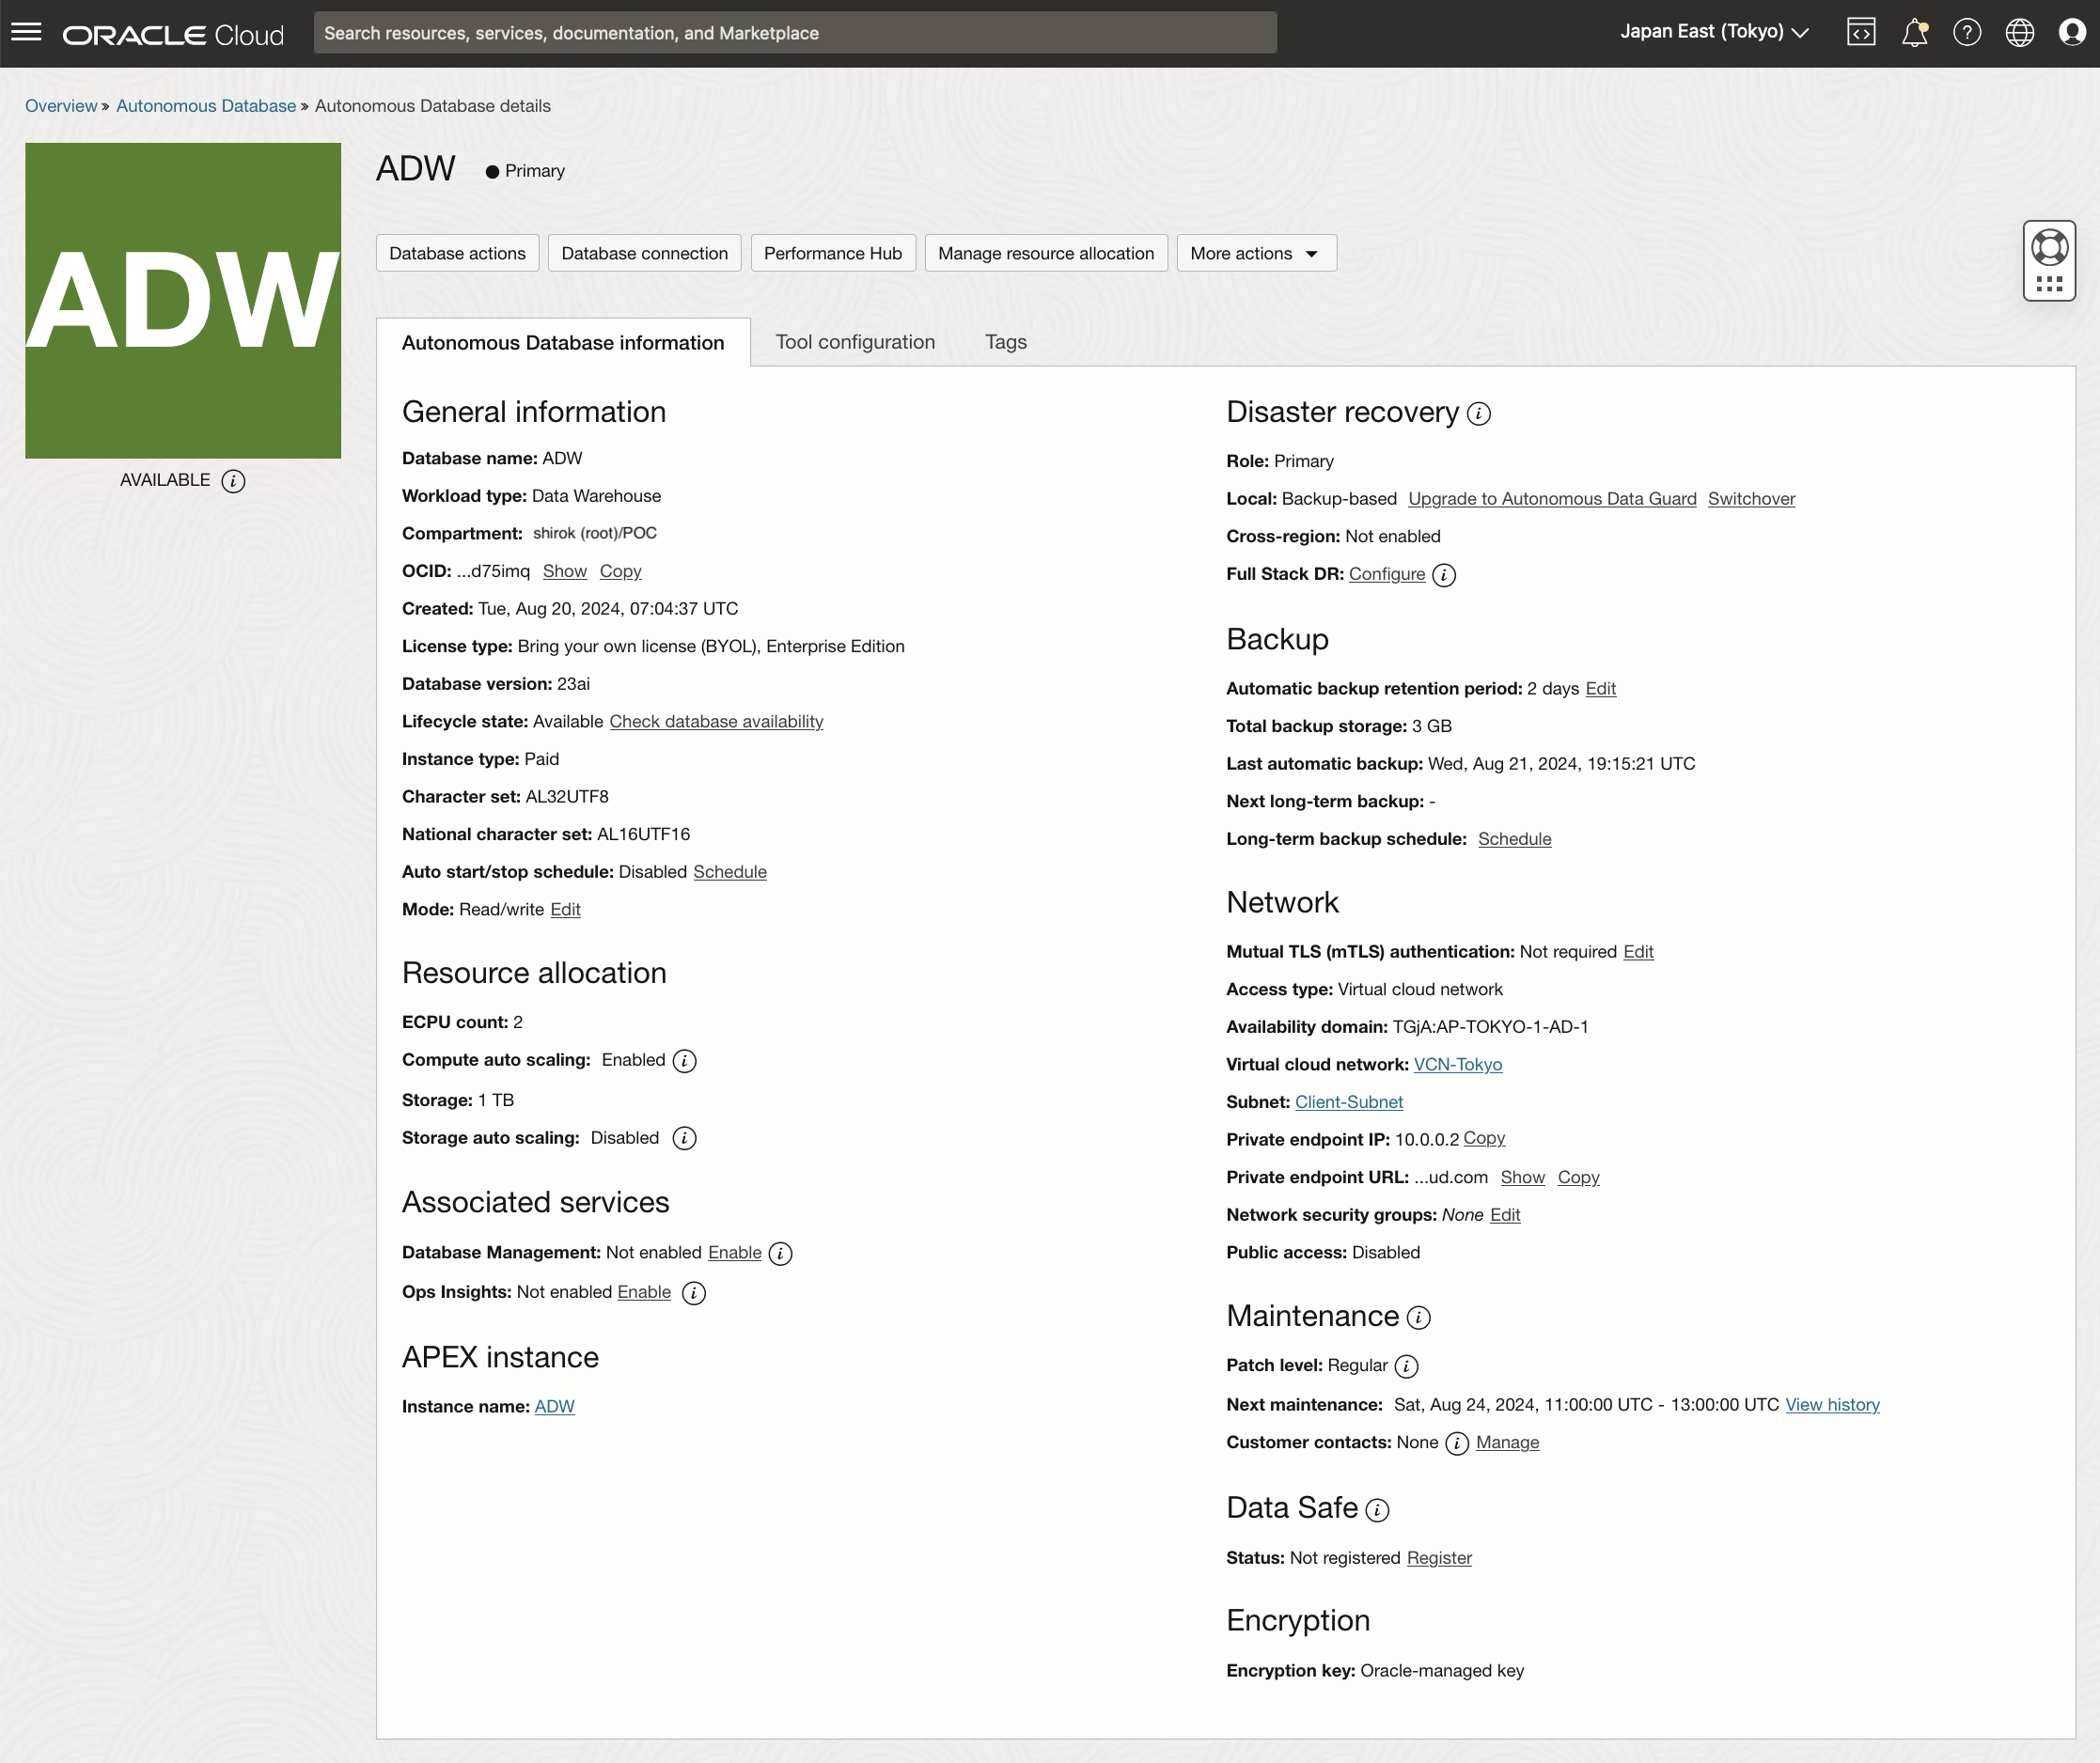Click the Performance Hub button
Screen dimensions: 2100x1763
pos(832,253)
